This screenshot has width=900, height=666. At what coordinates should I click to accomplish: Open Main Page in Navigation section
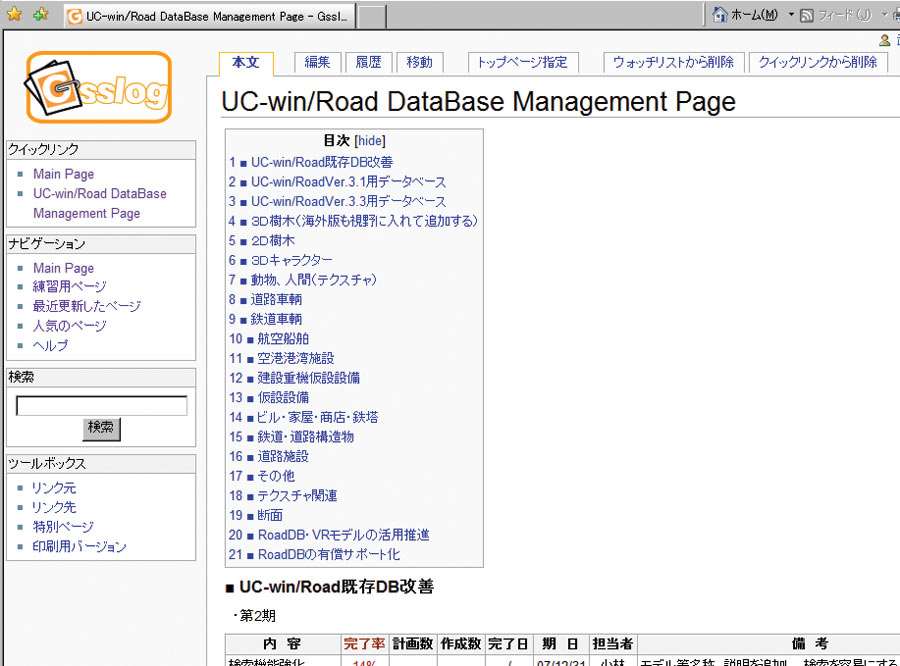pyautogui.click(x=64, y=268)
